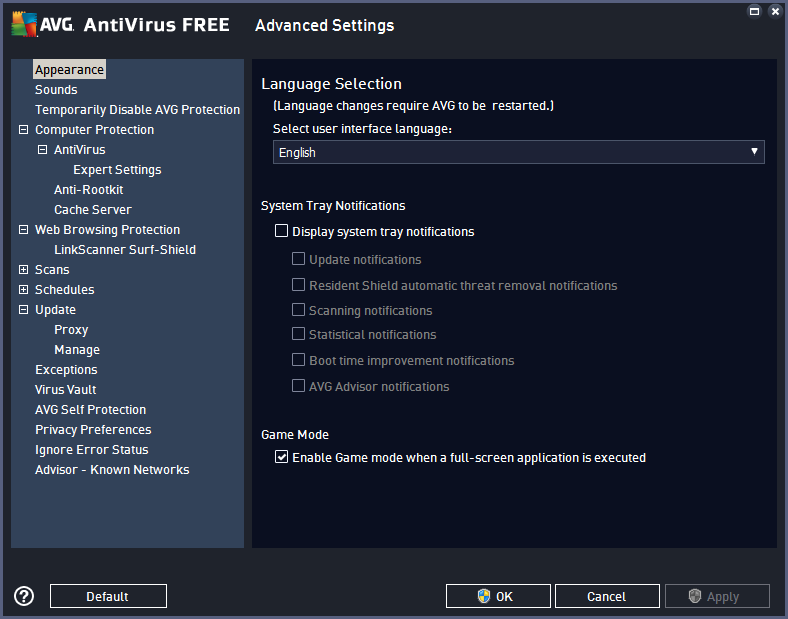Image resolution: width=788 pixels, height=619 pixels.
Task: Open the user interface language dropdown
Action: [x=519, y=152]
